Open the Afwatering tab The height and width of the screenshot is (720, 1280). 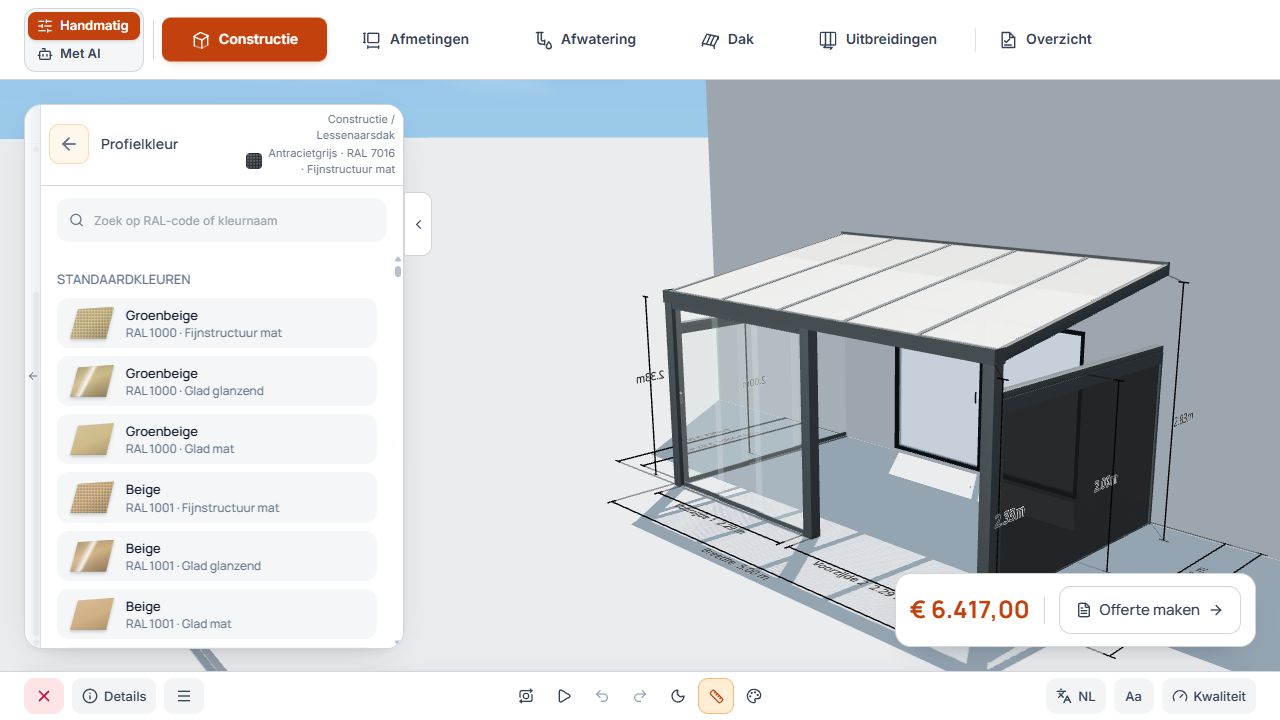(585, 39)
